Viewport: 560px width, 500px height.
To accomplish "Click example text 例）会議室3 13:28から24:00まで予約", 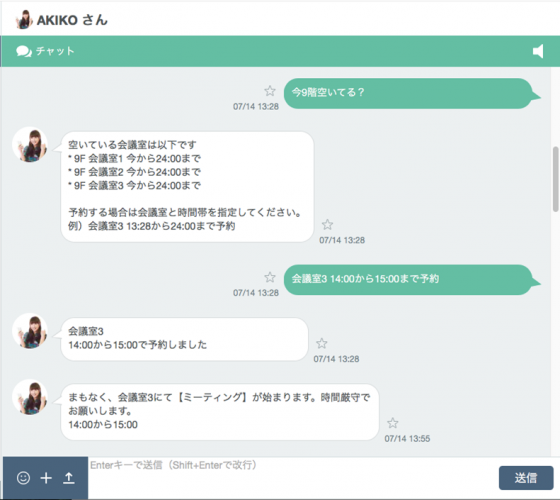I will click(151, 226).
